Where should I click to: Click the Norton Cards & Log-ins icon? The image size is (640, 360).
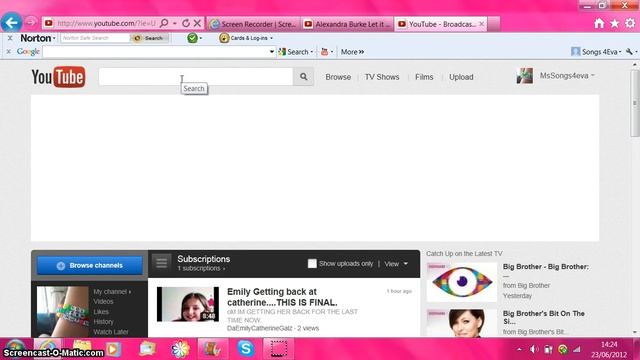[224, 38]
